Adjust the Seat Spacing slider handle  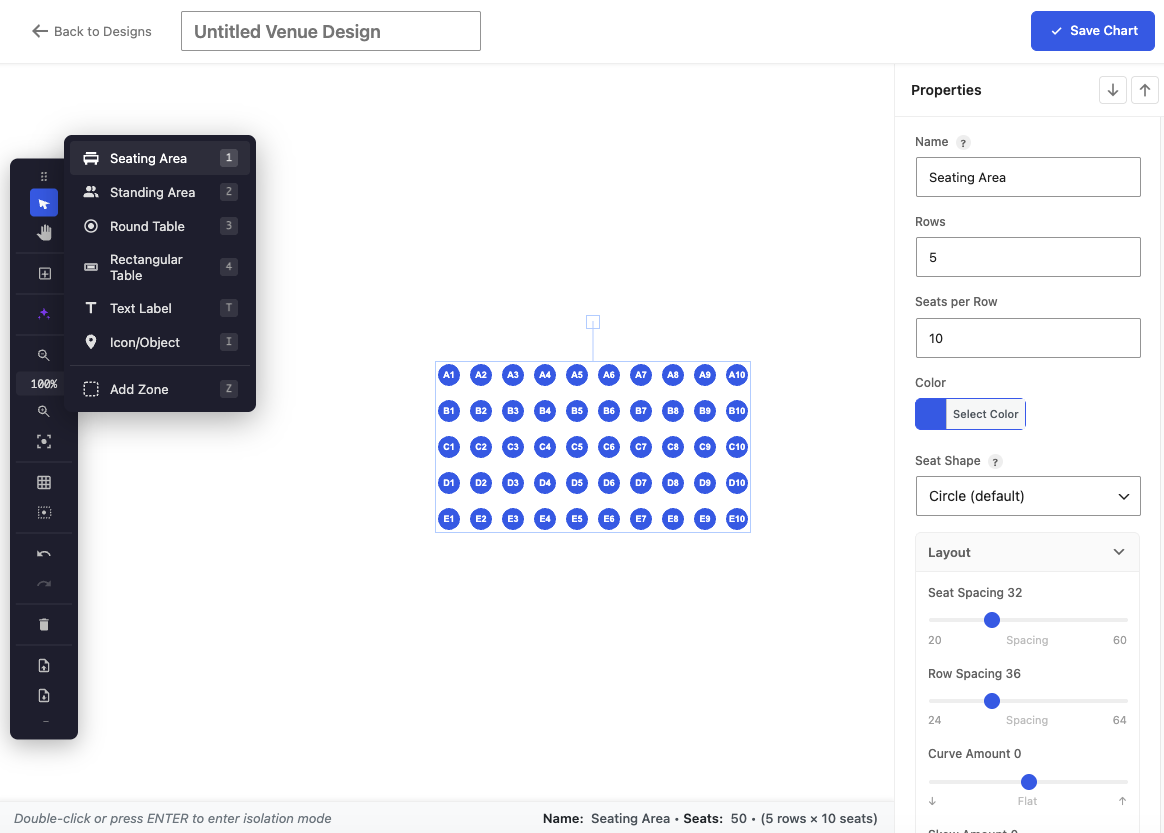point(992,620)
